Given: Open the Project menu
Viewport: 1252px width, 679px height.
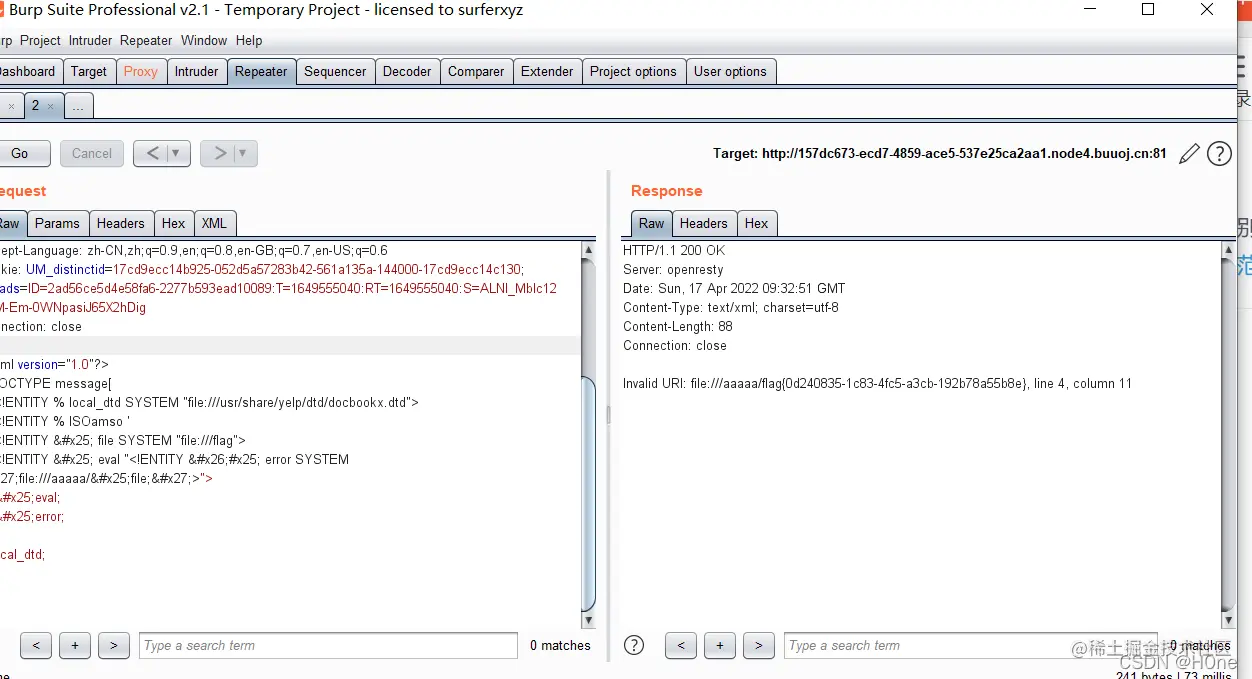Looking at the screenshot, I should pos(40,40).
